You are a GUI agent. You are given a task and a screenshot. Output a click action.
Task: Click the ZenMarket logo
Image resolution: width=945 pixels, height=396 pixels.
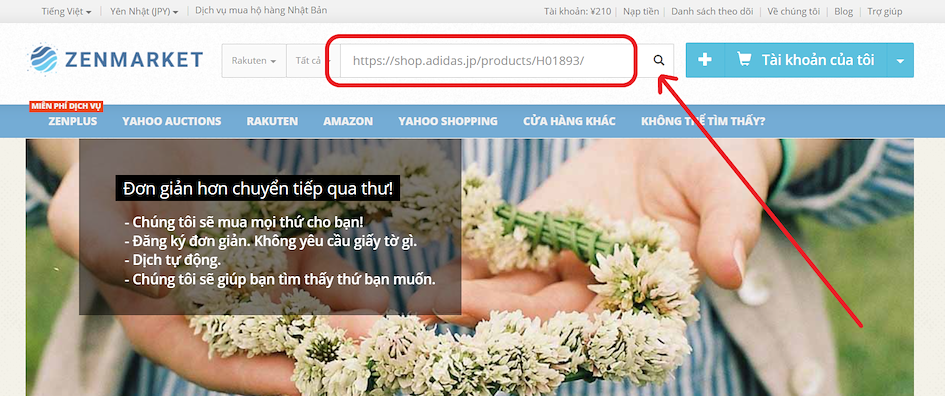point(116,59)
